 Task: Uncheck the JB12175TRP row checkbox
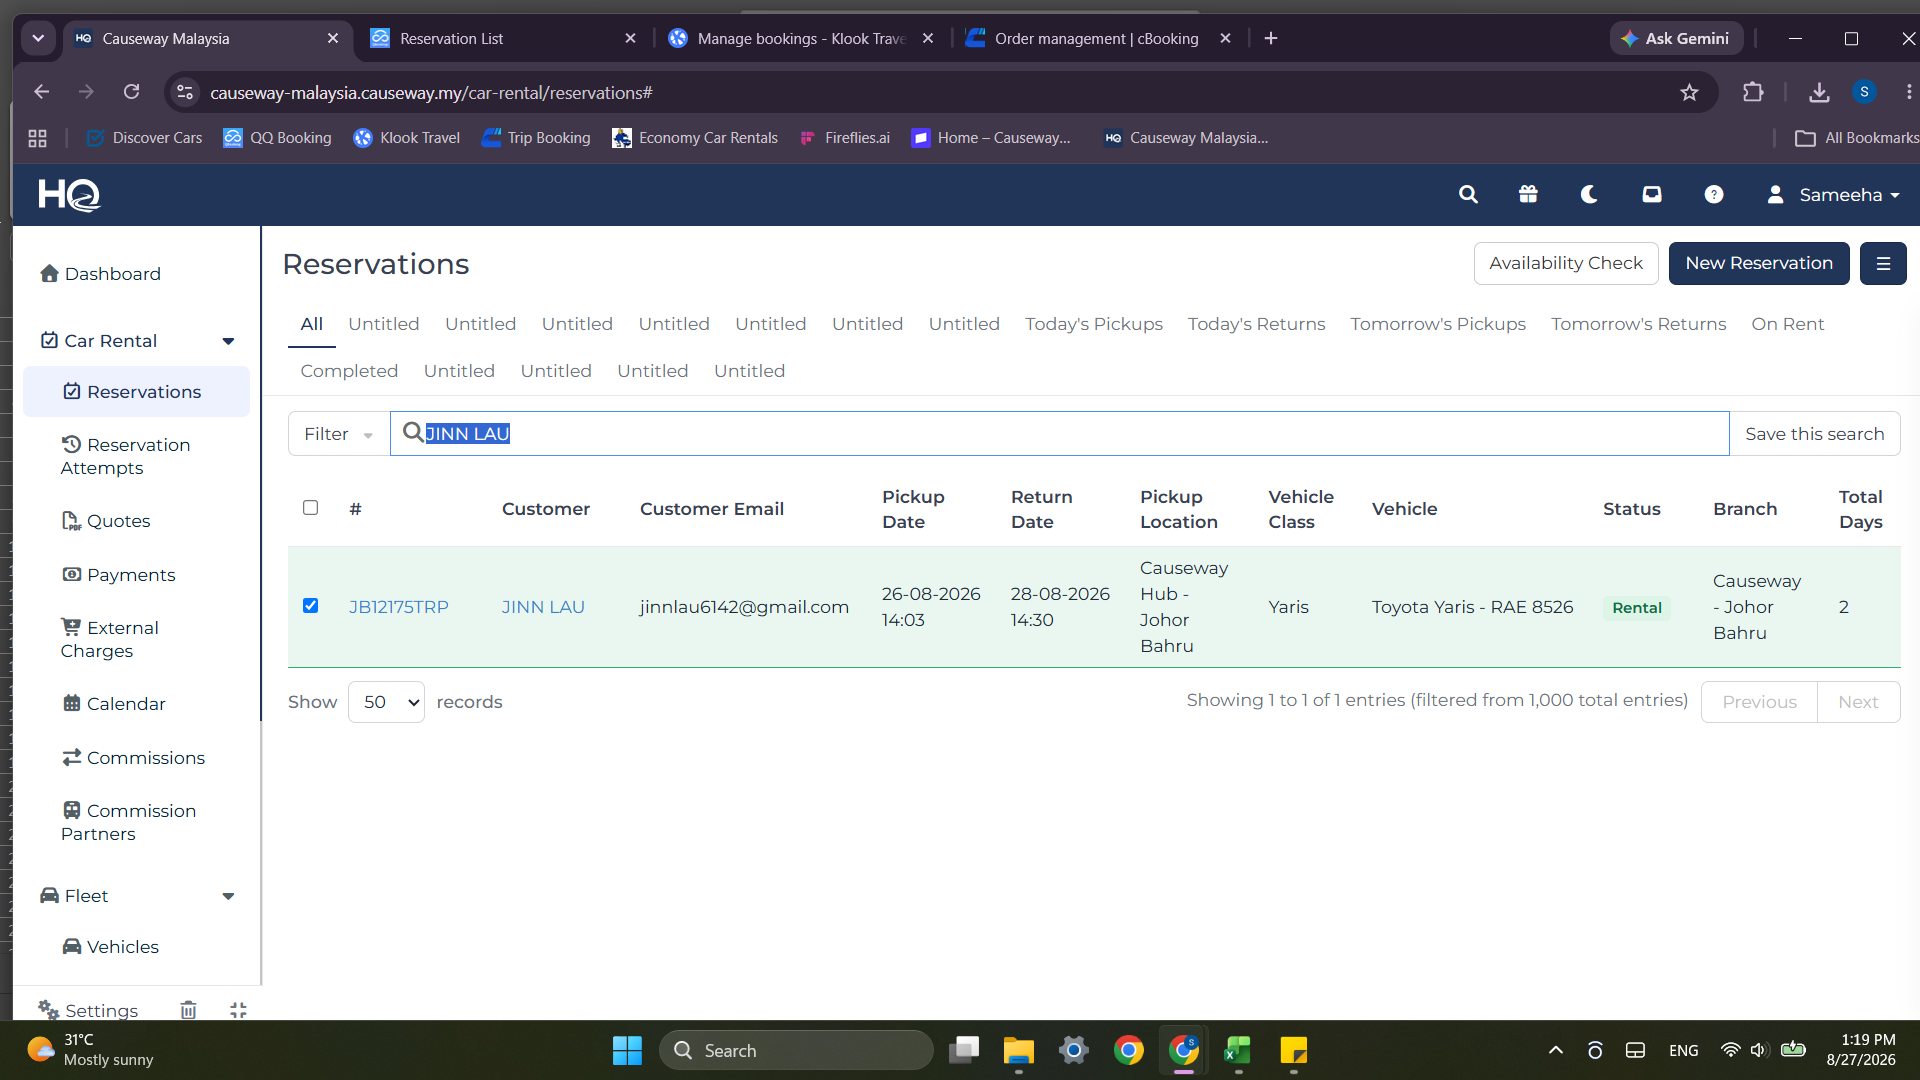click(x=310, y=606)
